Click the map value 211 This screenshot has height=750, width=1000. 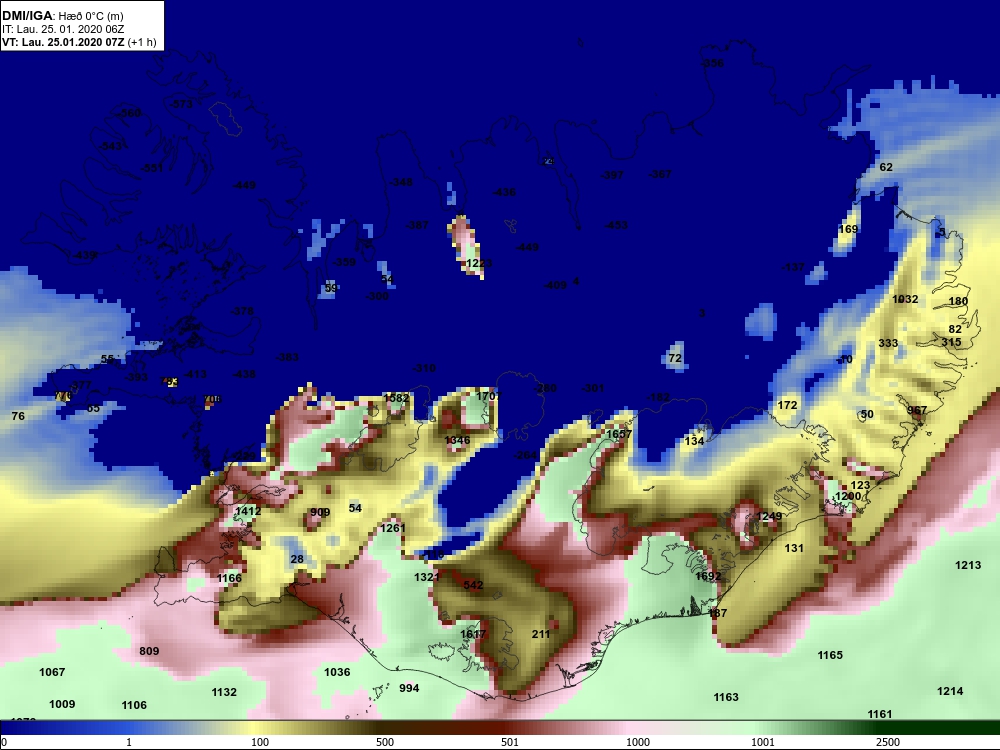coord(541,634)
